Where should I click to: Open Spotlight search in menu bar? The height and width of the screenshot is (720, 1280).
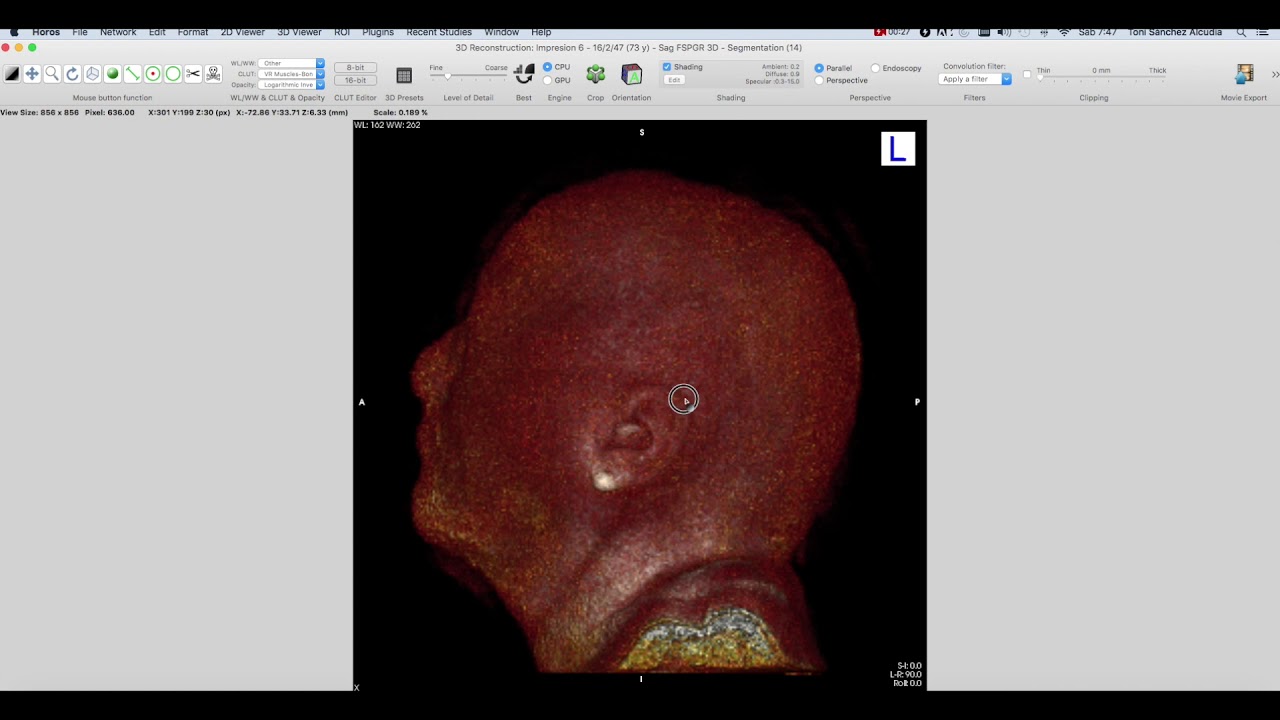coord(1241,32)
